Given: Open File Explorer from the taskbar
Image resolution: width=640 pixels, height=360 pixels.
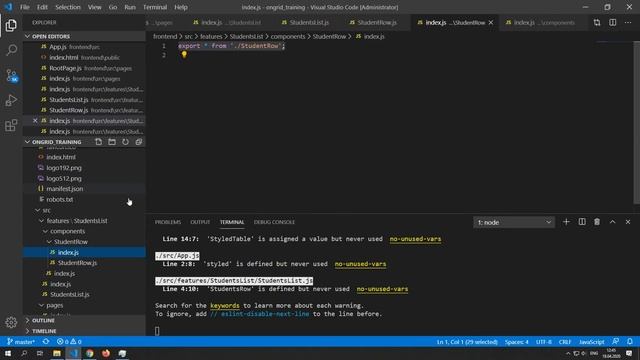Looking at the screenshot, I should [x=57, y=353].
